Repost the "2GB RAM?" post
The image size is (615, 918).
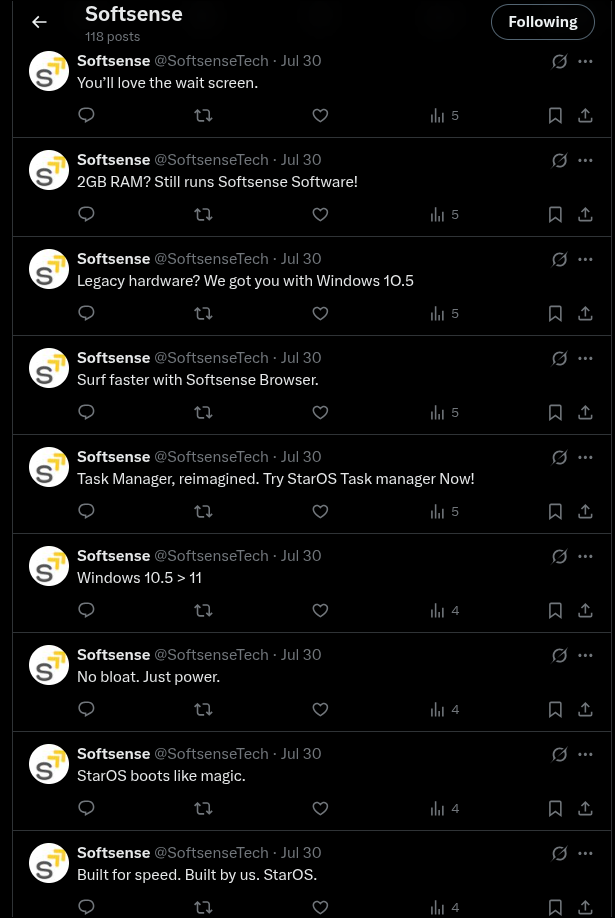tap(203, 215)
